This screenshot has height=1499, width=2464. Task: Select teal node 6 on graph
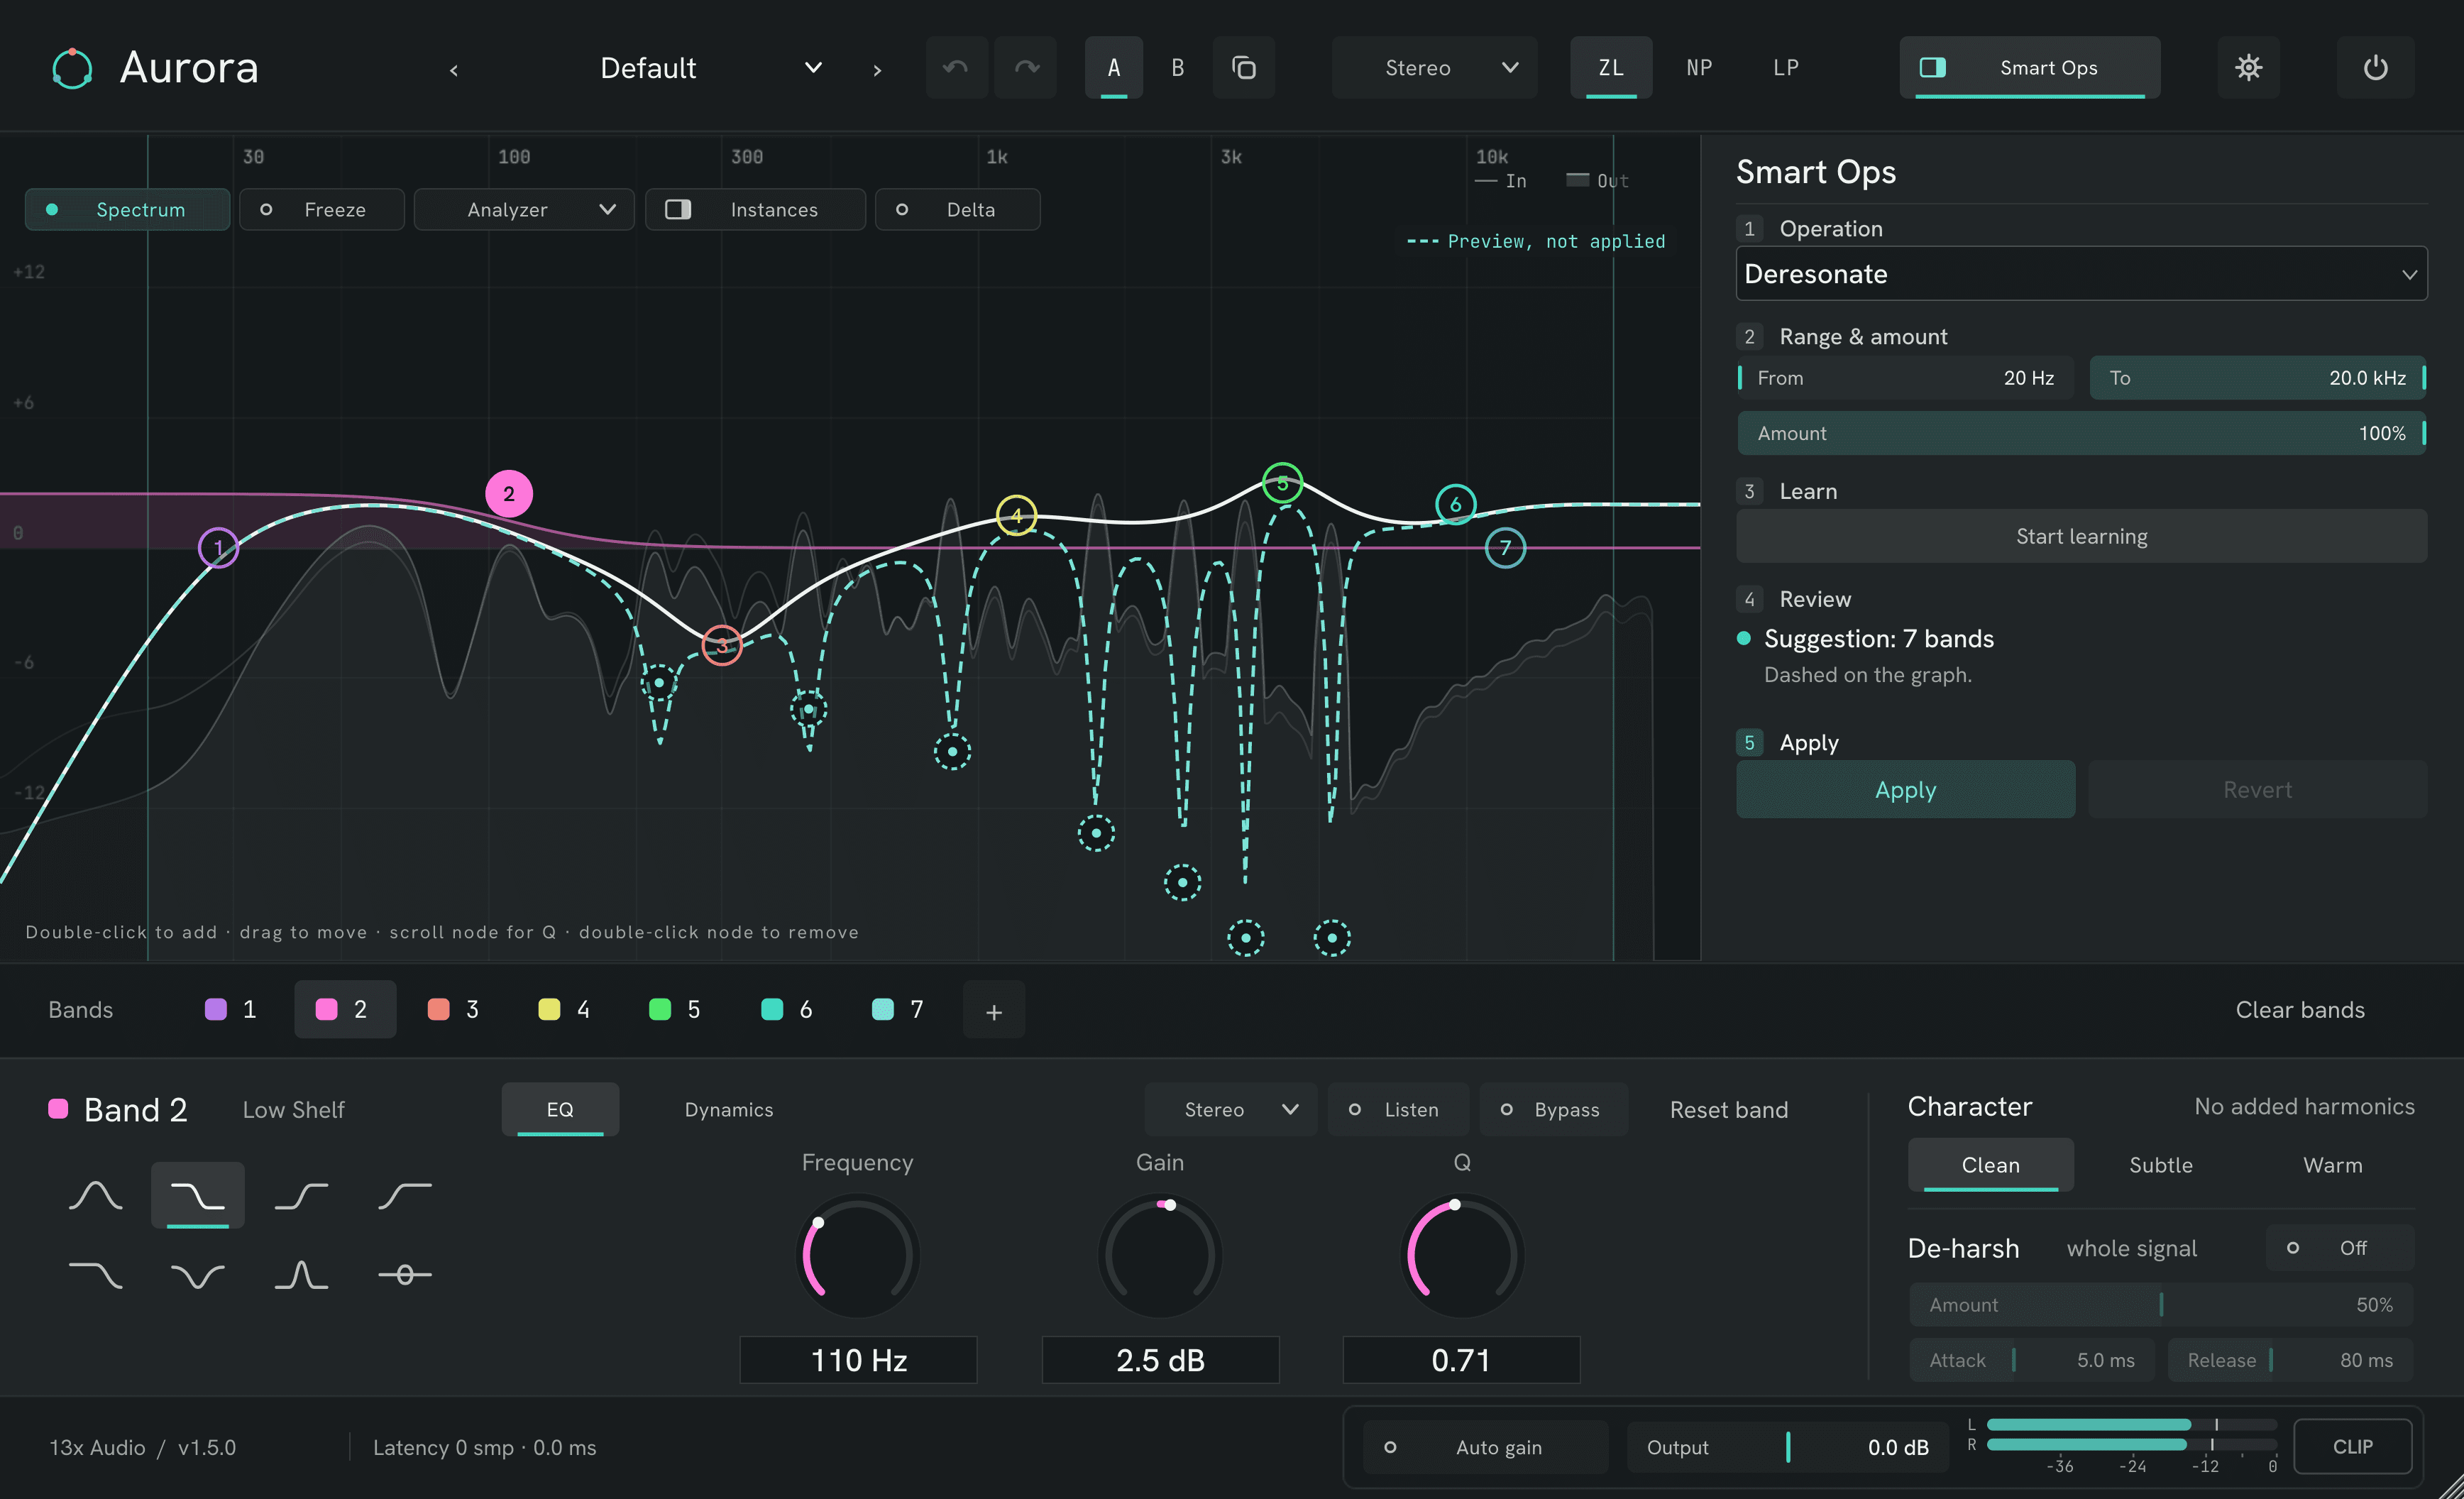pyautogui.click(x=1455, y=504)
